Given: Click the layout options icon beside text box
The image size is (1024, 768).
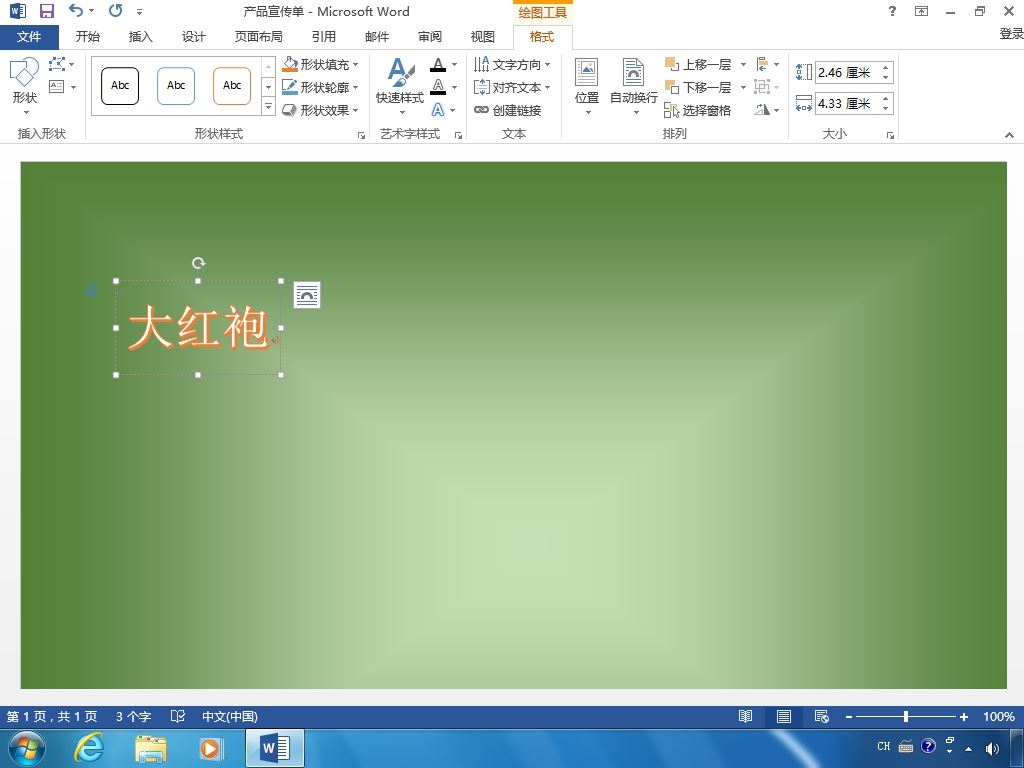Looking at the screenshot, I should [x=307, y=295].
